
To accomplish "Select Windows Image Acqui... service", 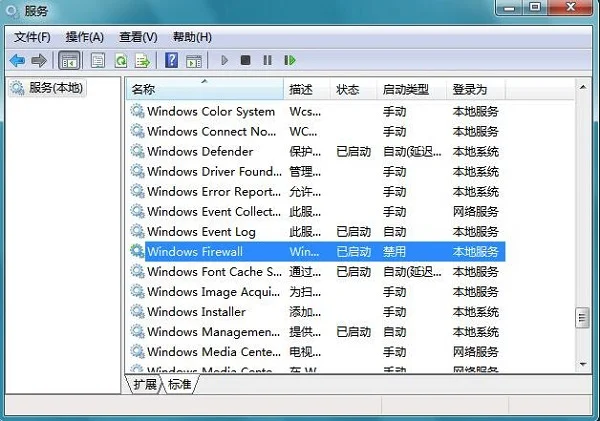I will 214,292.
